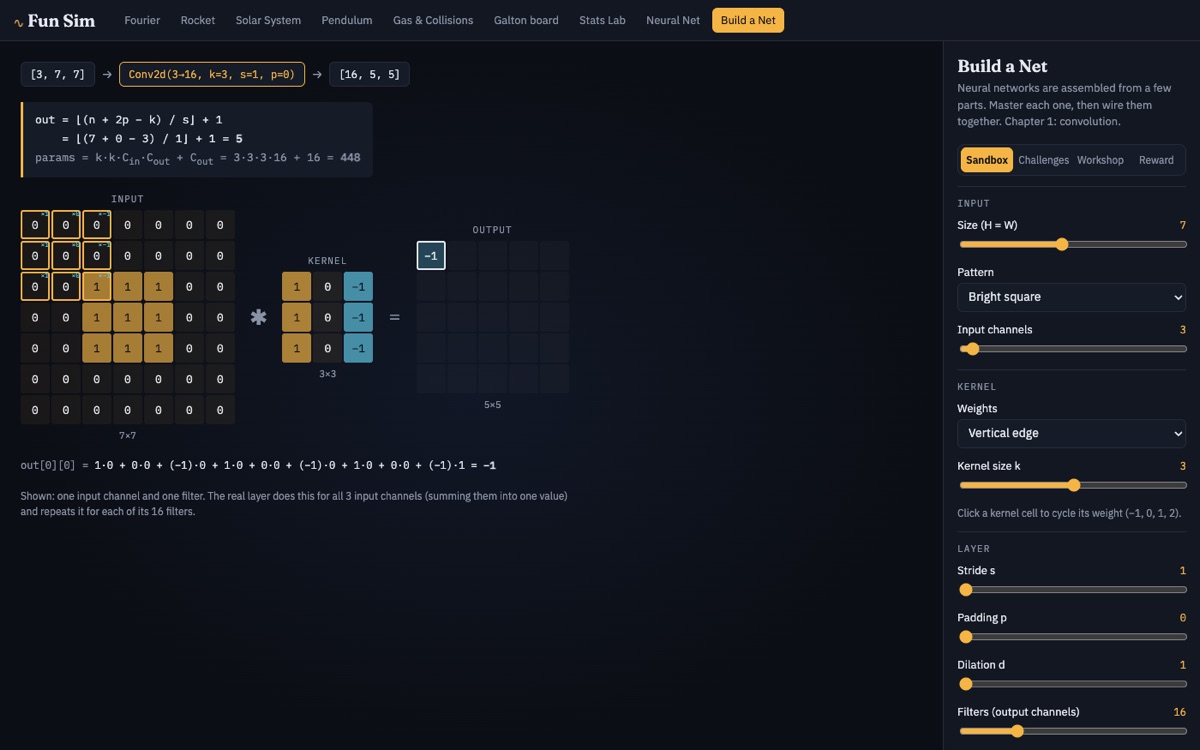Click the [3, 7, 7] input shape chip
The width and height of the screenshot is (1200, 750).
point(58,74)
